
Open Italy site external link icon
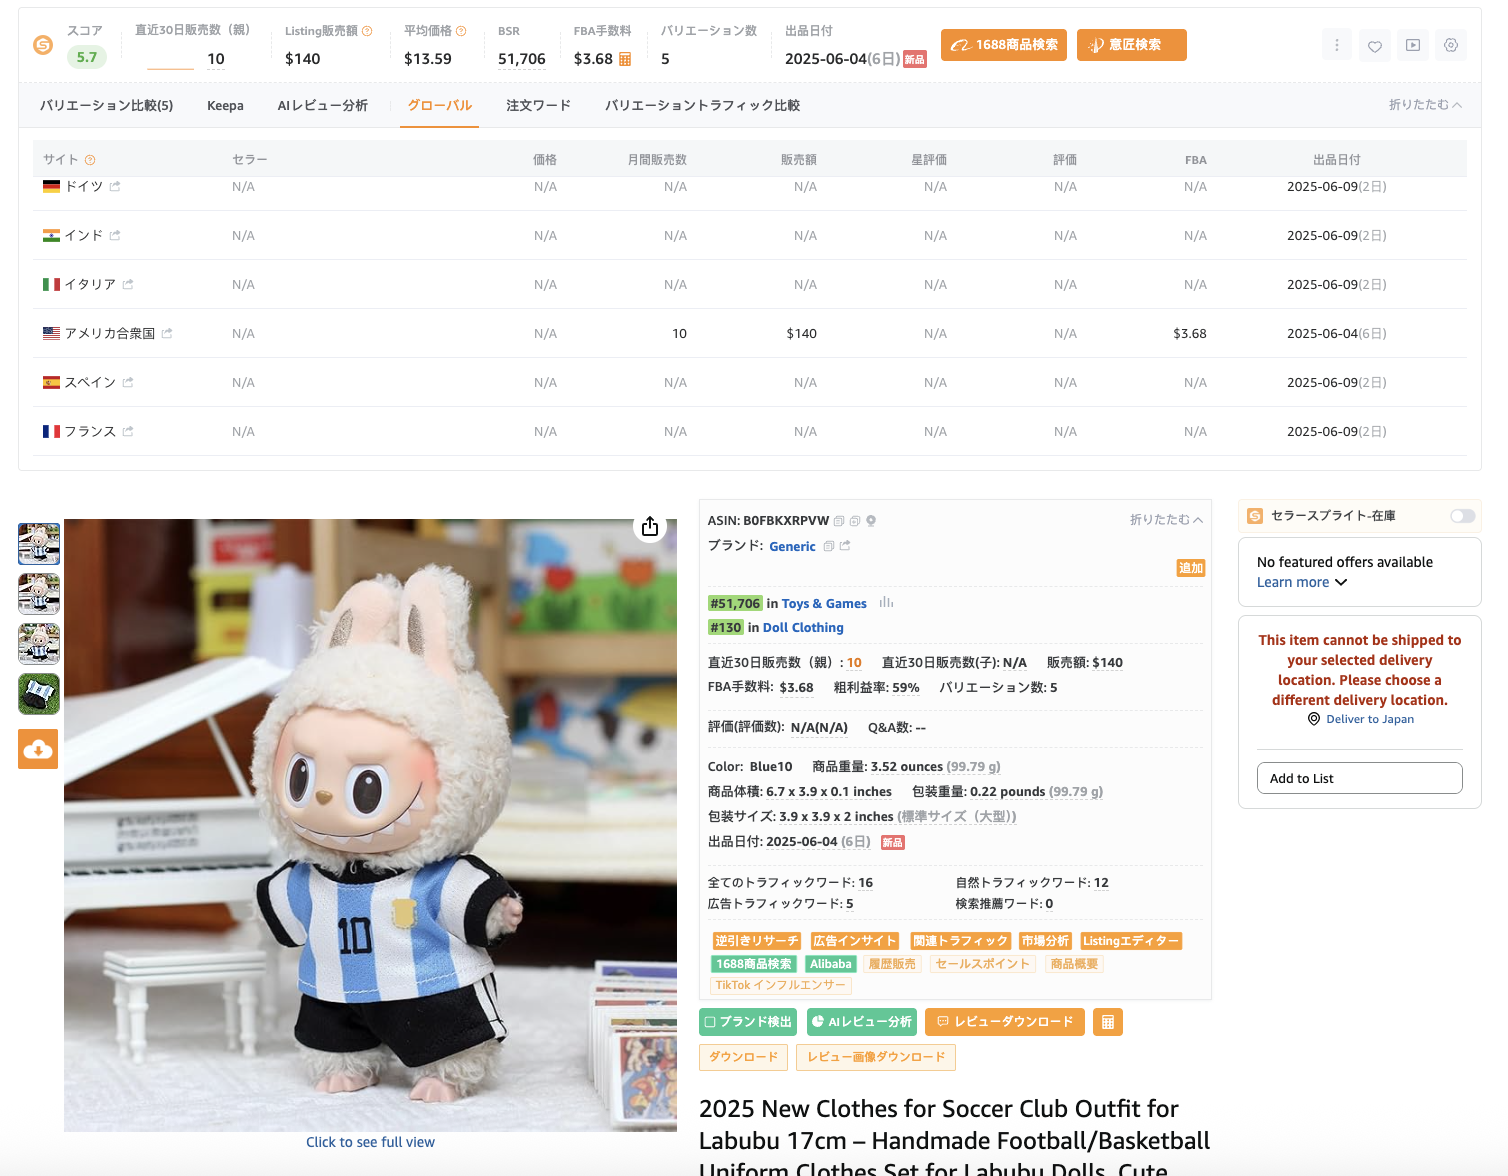pyautogui.click(x=128, y=284)
